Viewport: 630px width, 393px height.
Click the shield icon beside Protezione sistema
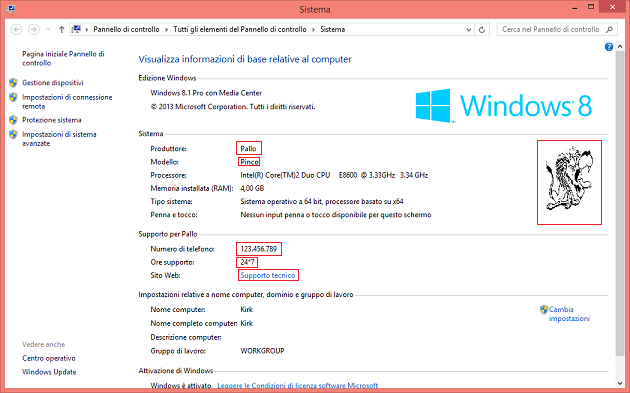[x=13, y=120]
